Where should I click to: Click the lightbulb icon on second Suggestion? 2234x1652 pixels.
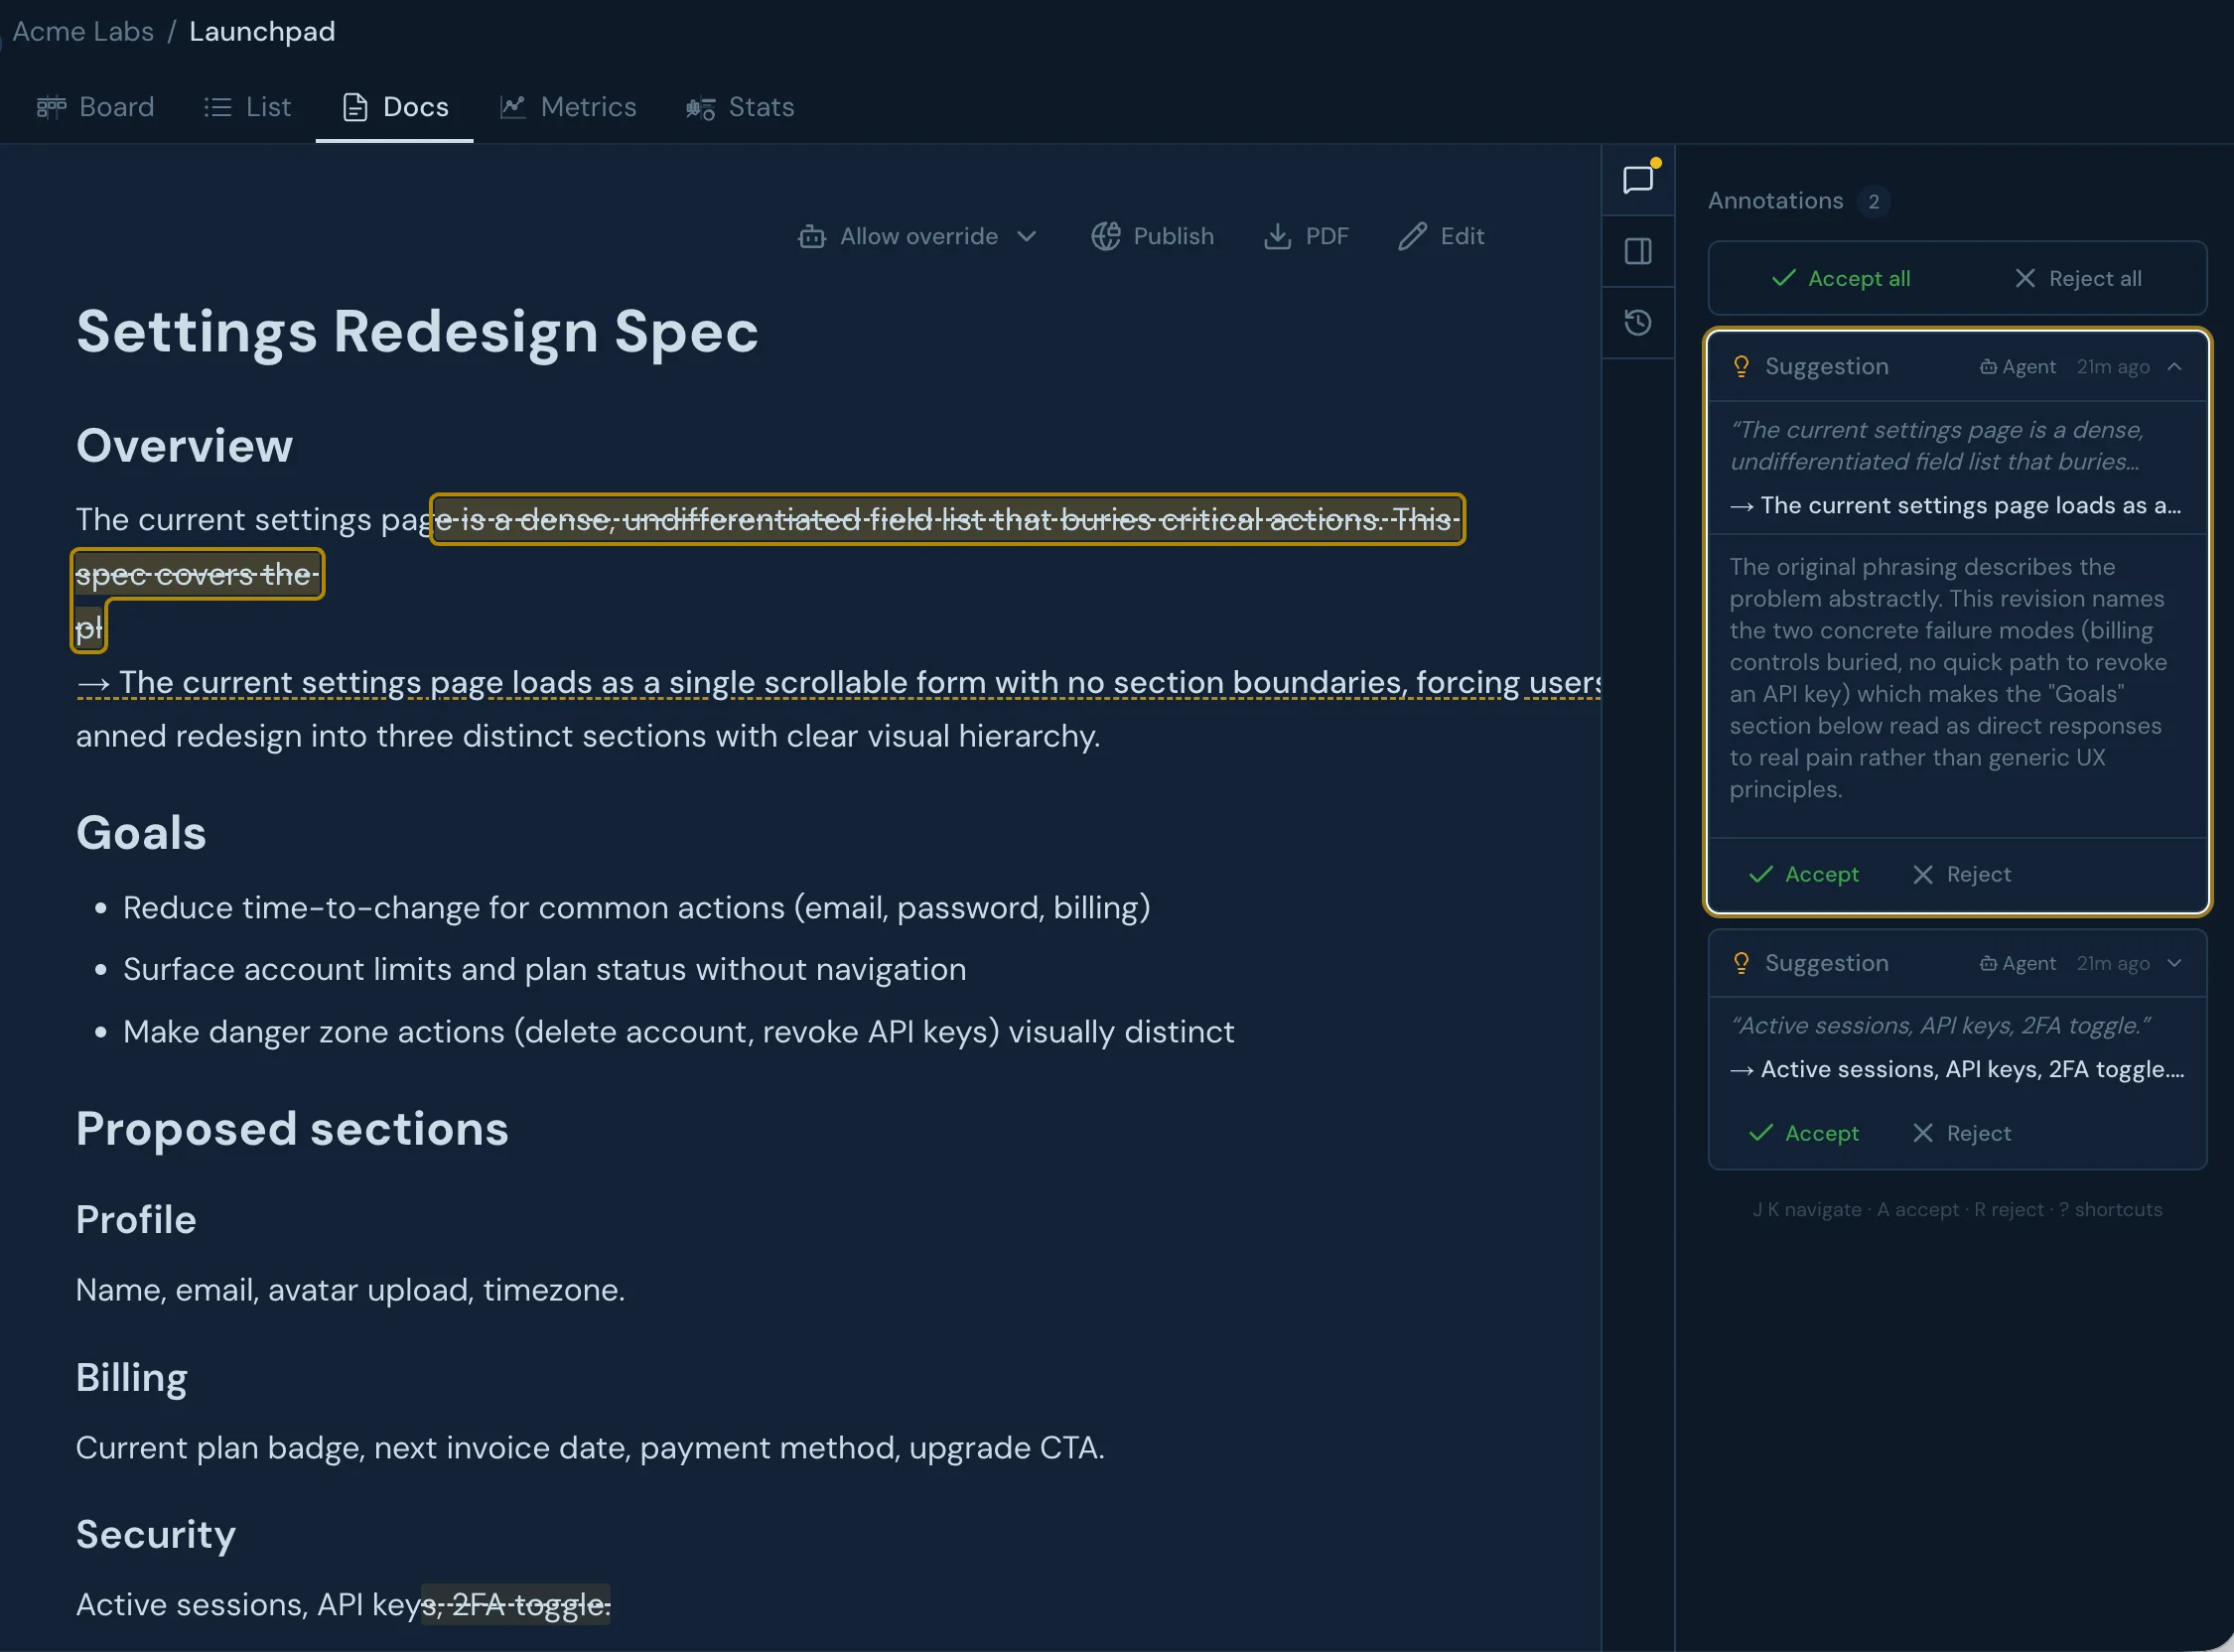click(1741, 963)
